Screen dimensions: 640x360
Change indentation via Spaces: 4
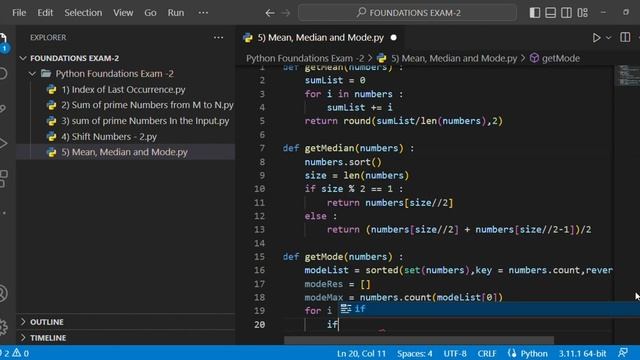pos(415,353)
